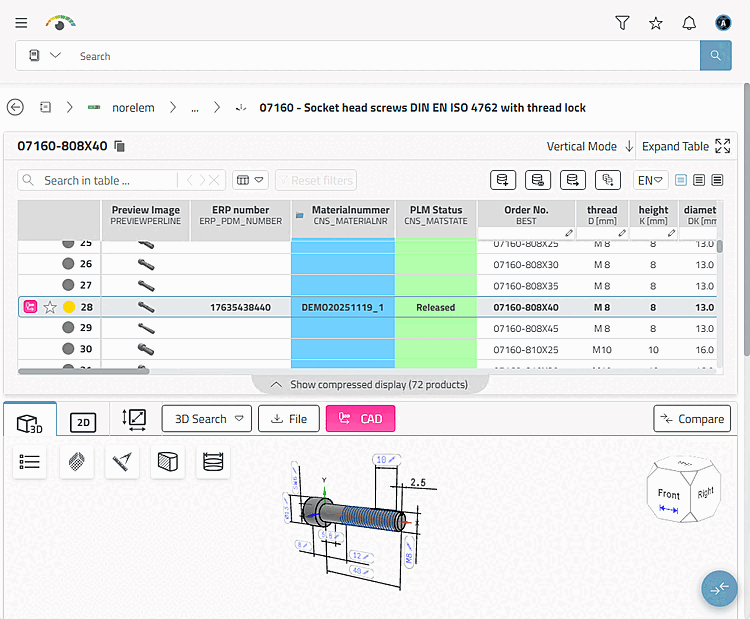Open catalog root breadcrumb icon
750x619 pixels.
coord(45,107)
